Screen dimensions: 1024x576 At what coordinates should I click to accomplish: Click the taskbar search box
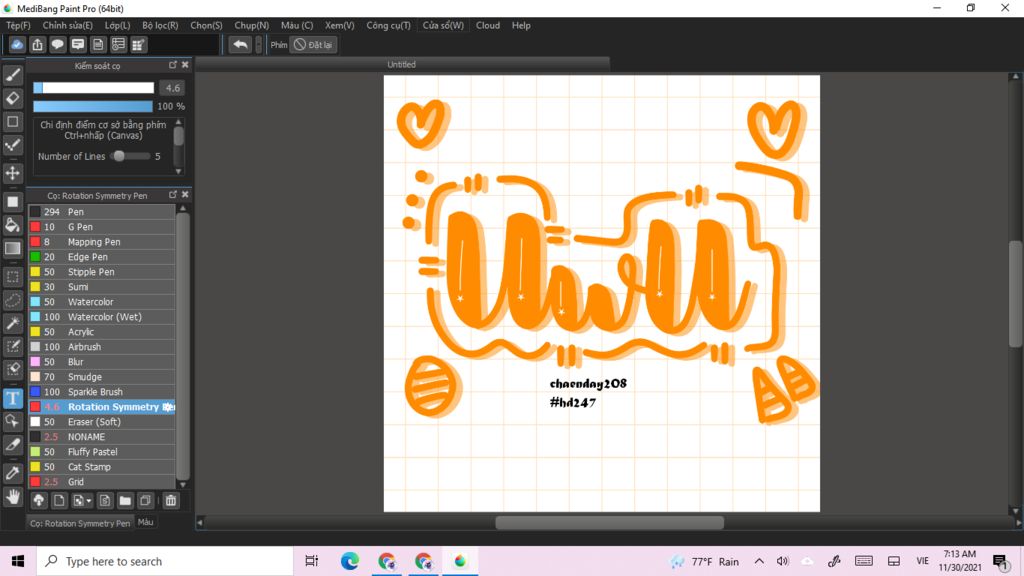tap(165, 561)
